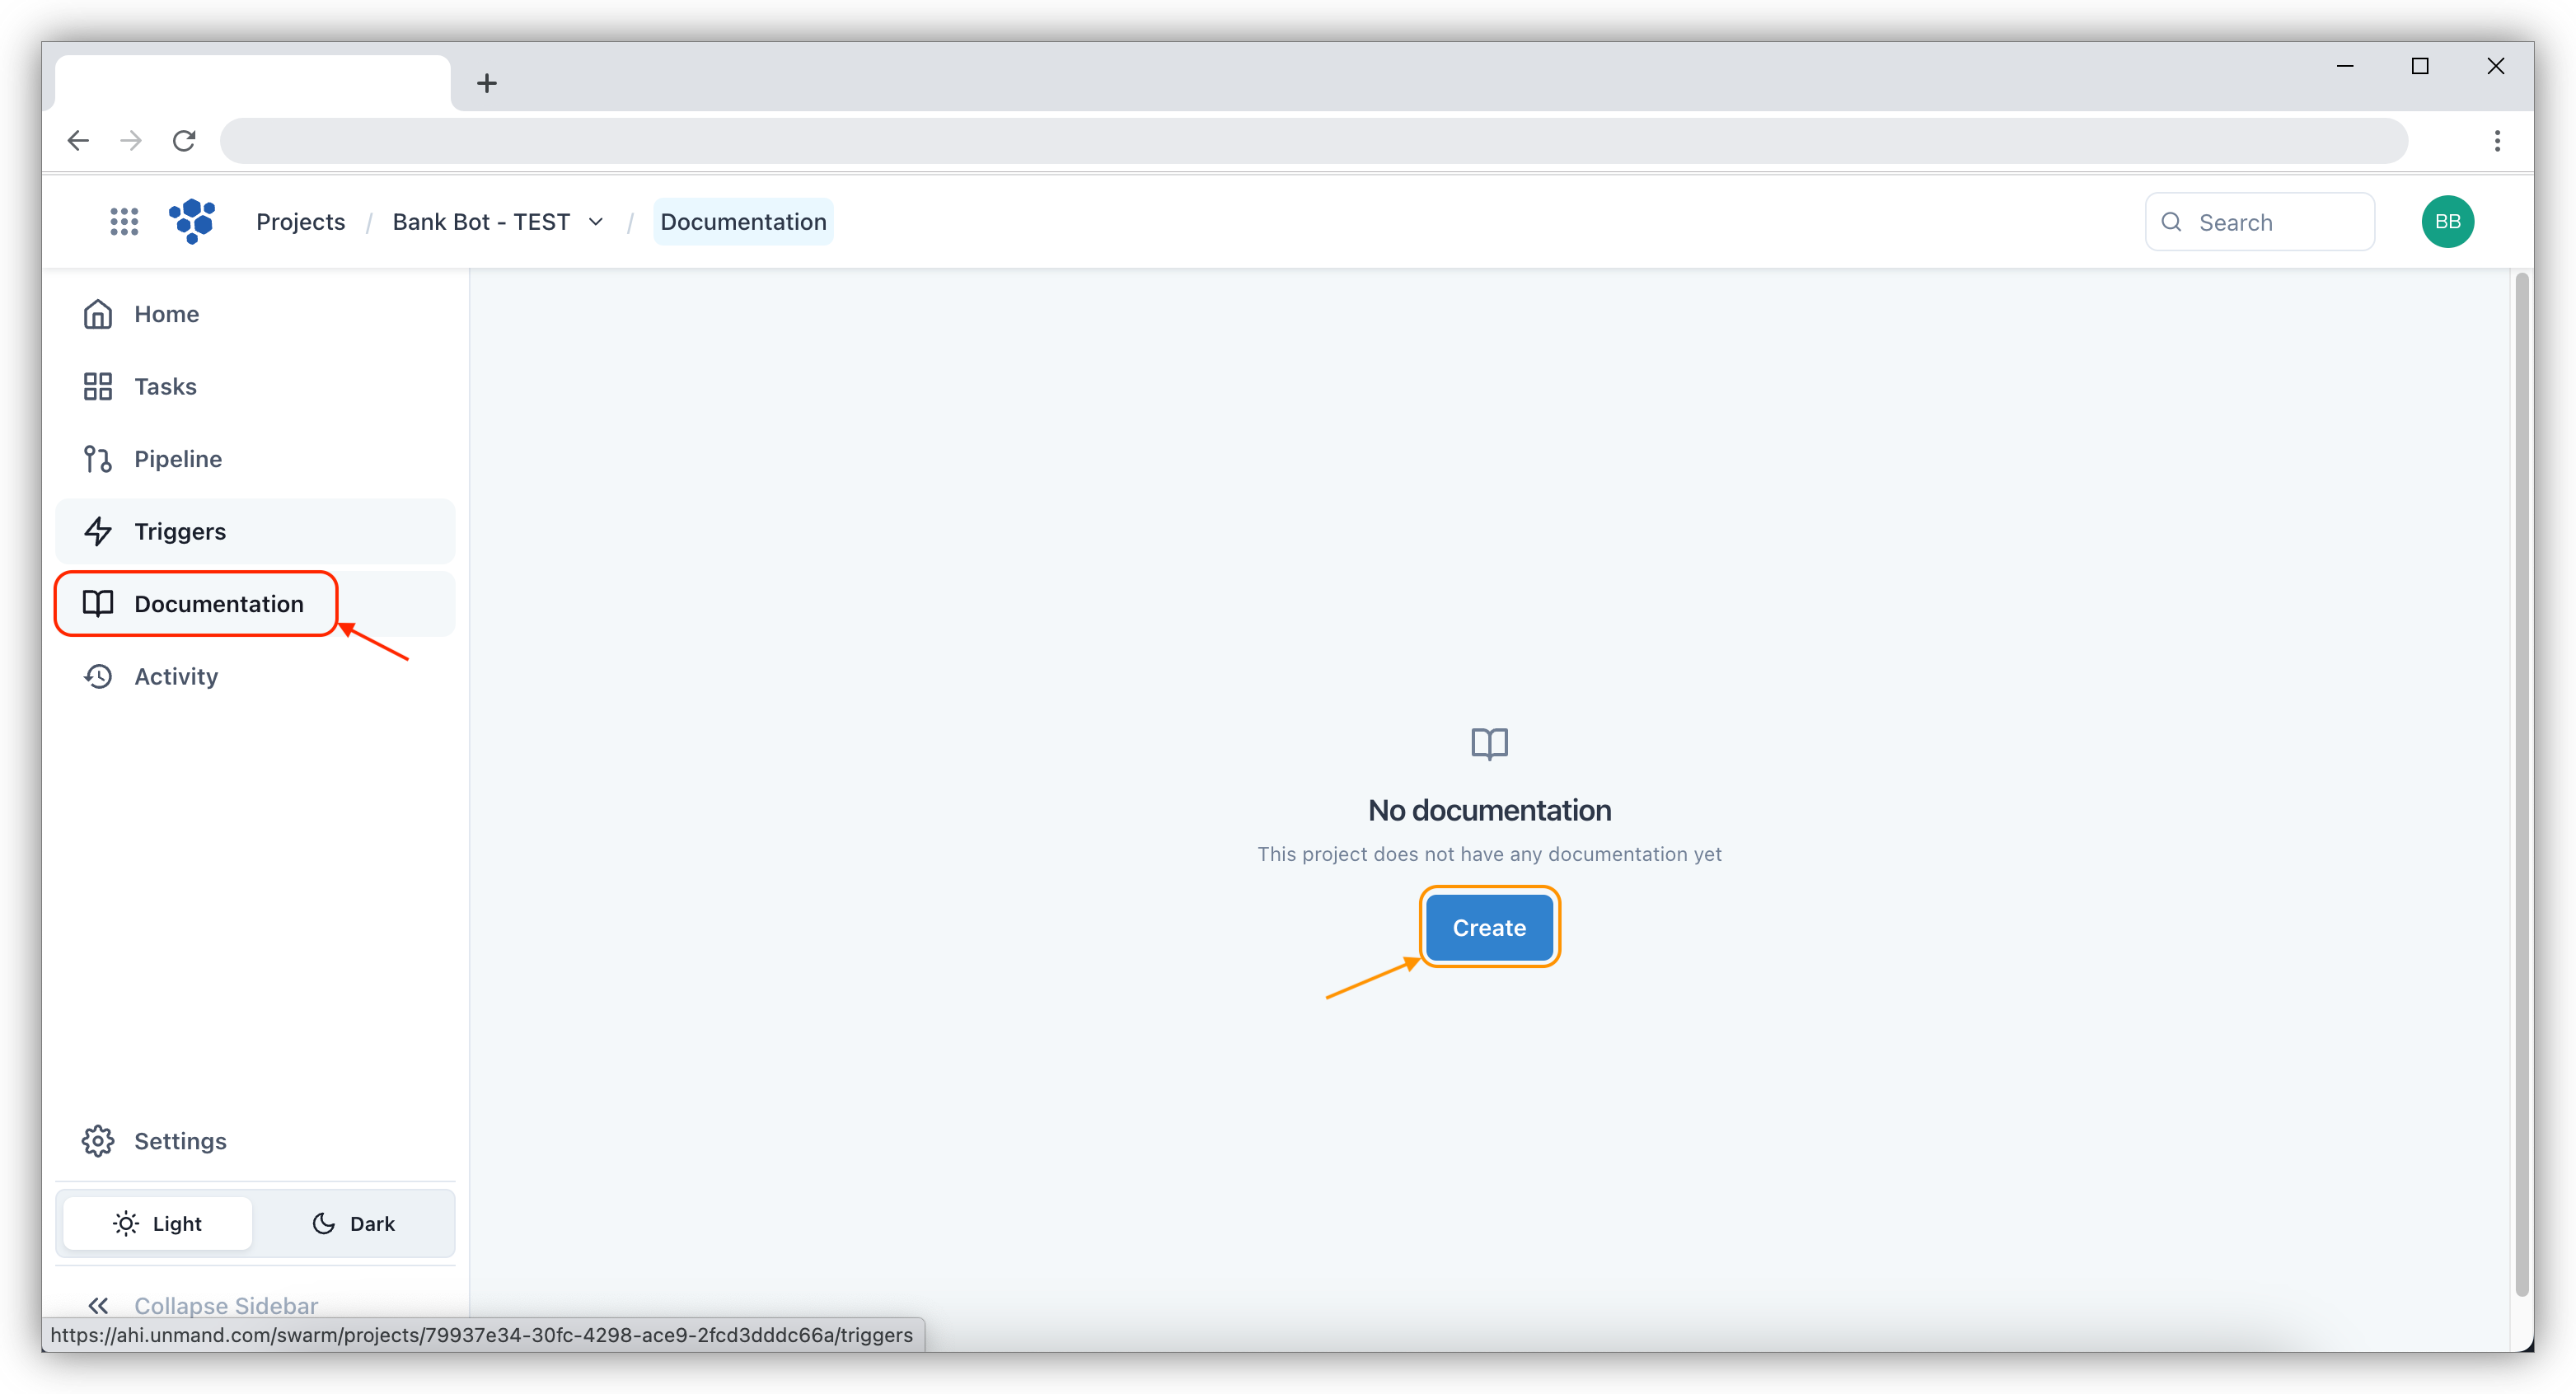
Task: Select the Documentation breadcrumb tab
Action: [742, 221]
